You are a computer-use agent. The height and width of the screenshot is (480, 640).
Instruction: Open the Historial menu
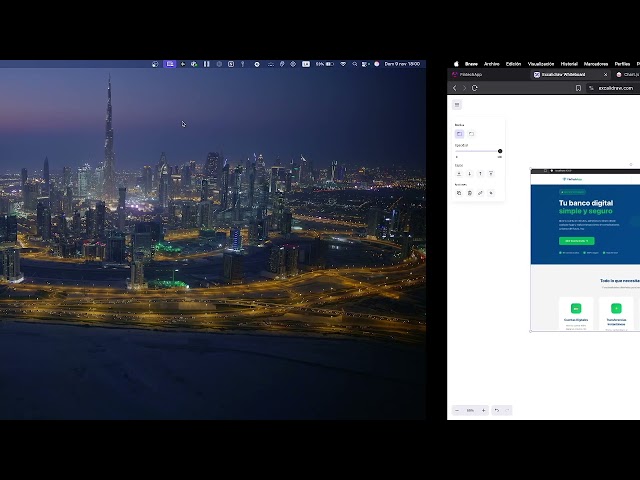point(569,64)
